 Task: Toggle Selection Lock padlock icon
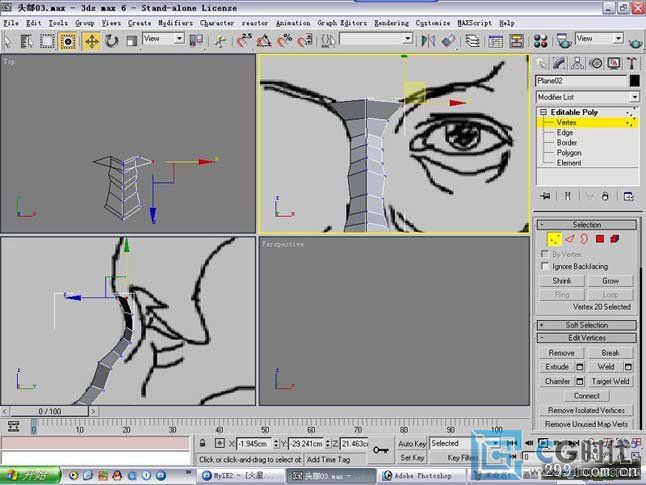[202, 443]
